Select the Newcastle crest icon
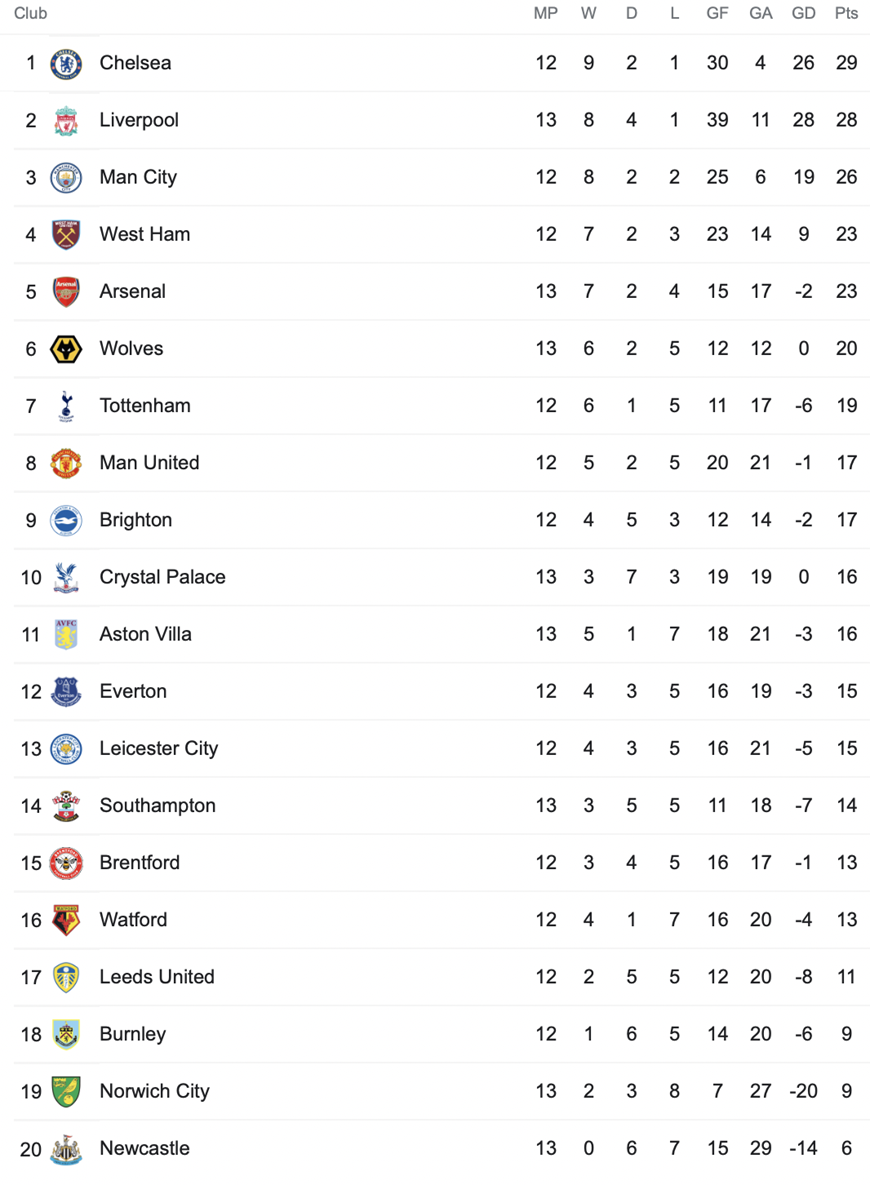The image size is (870, 1185). click(66, 1149)
